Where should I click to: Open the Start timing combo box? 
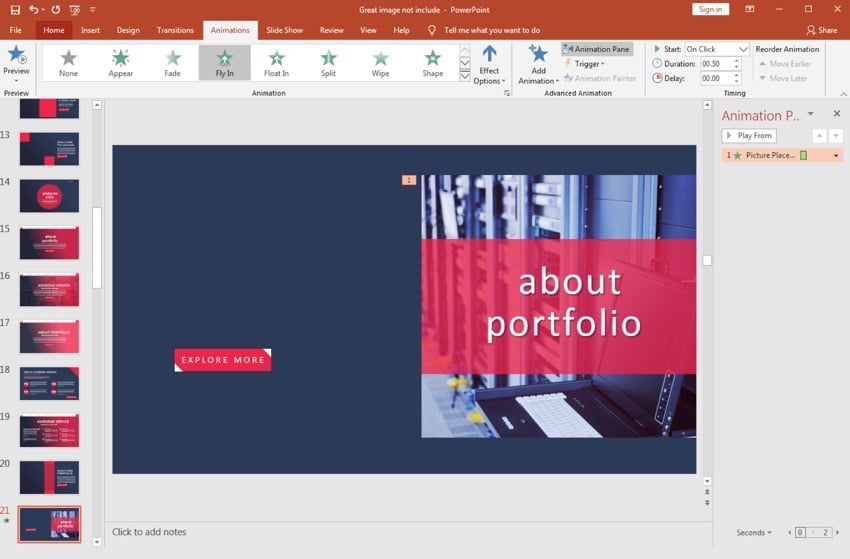[x=716, y=49]
